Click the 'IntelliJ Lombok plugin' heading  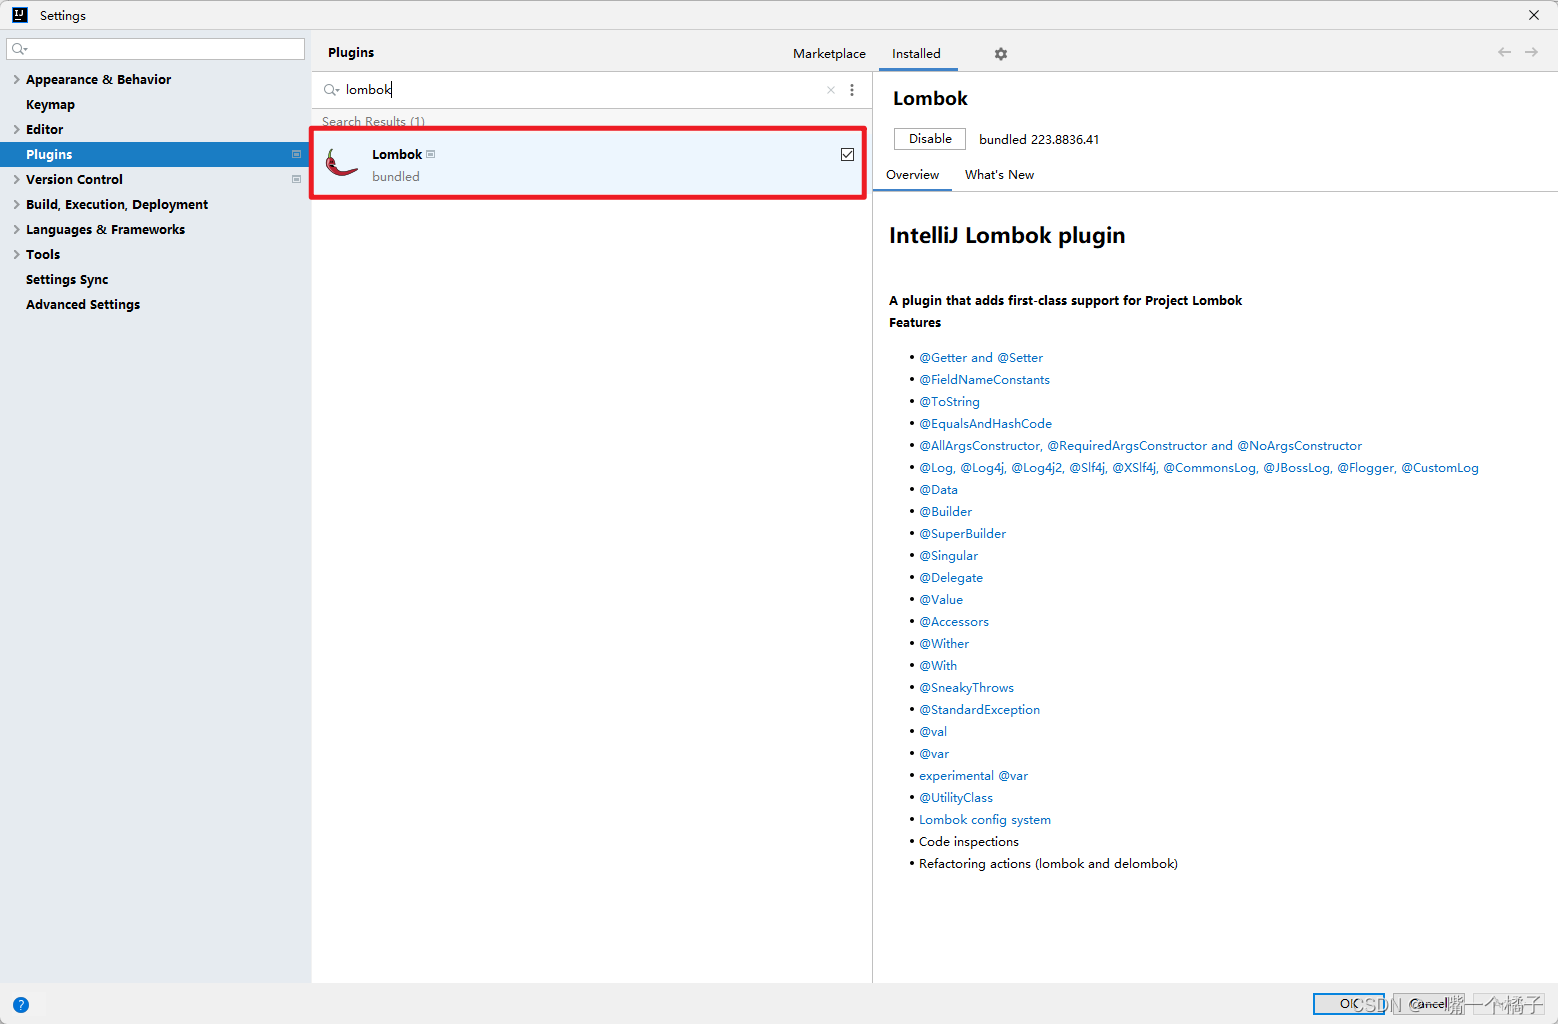click(x=1007, y=236)
